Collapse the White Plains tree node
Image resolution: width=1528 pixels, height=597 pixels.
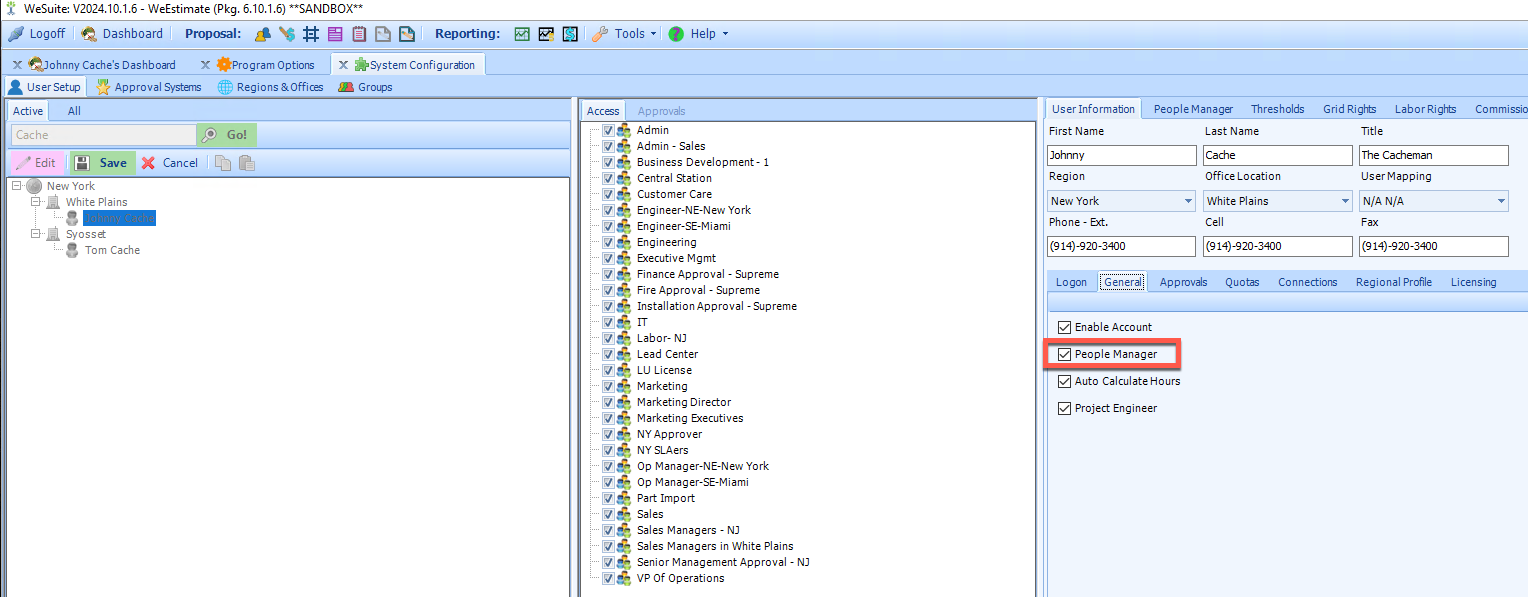point(36,202)
